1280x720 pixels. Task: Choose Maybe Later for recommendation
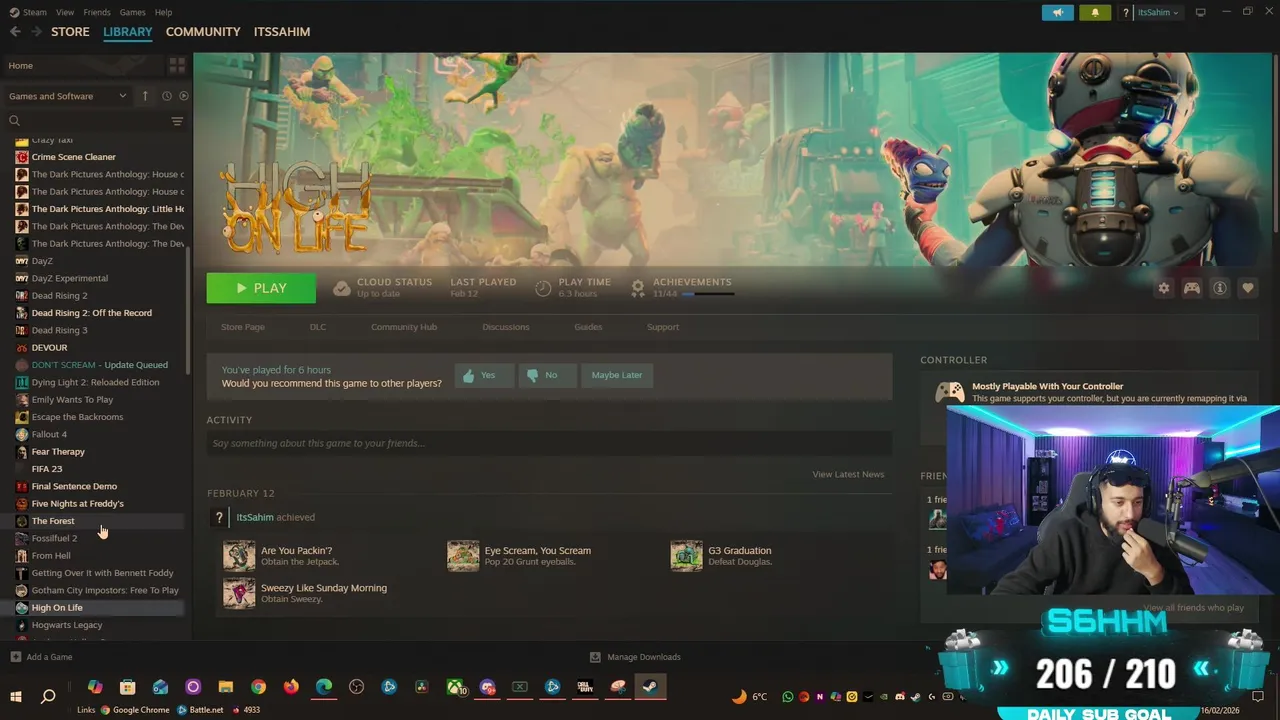617,375
